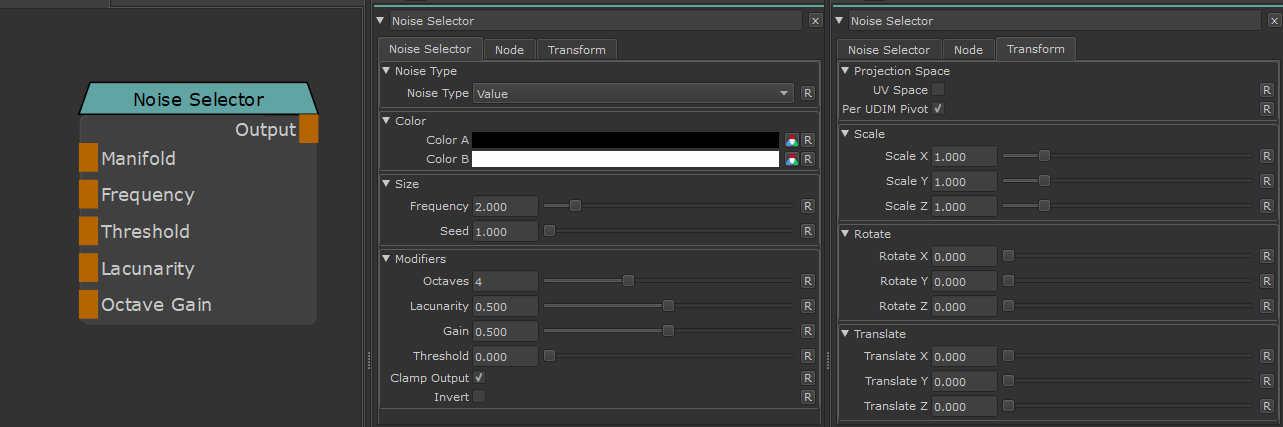1283x427 pixels.
Task: Reset the Noise Type with its R icon
Action: (x=808, y=93)
